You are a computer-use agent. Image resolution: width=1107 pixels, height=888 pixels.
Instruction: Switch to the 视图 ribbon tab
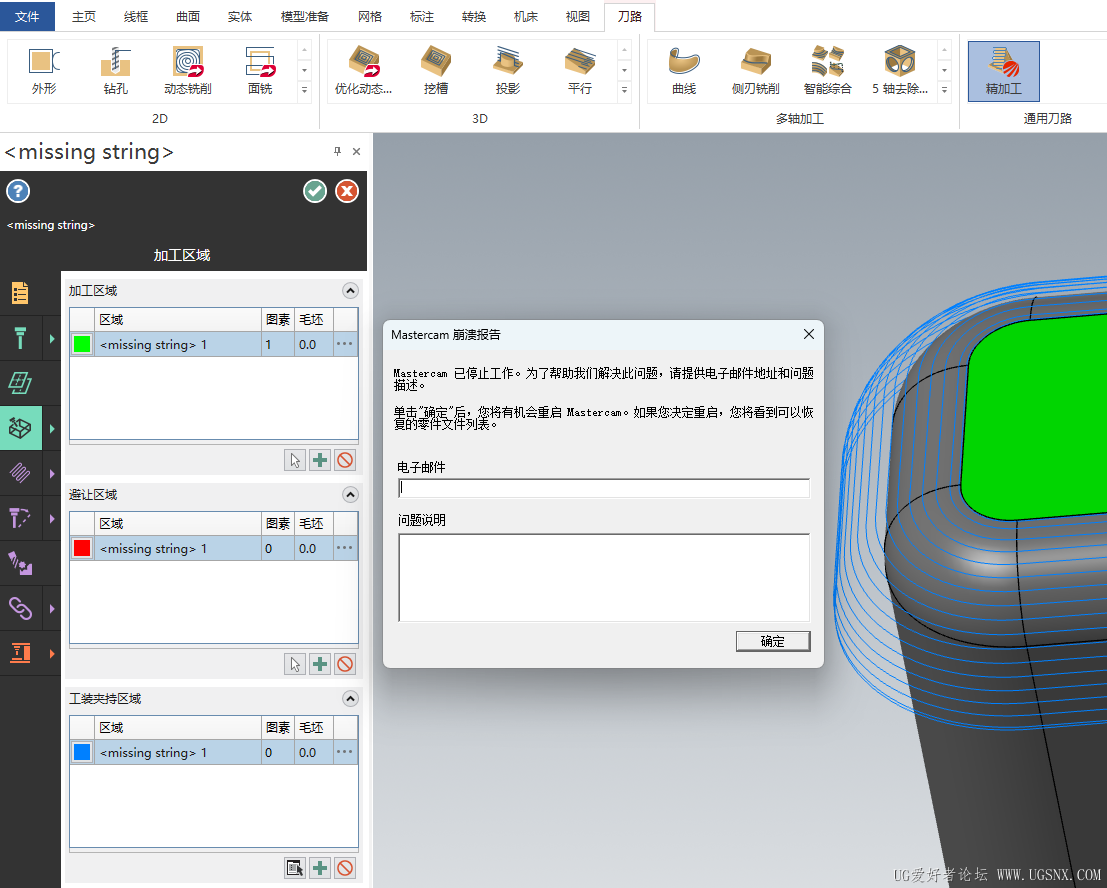(x=578, y=16)
